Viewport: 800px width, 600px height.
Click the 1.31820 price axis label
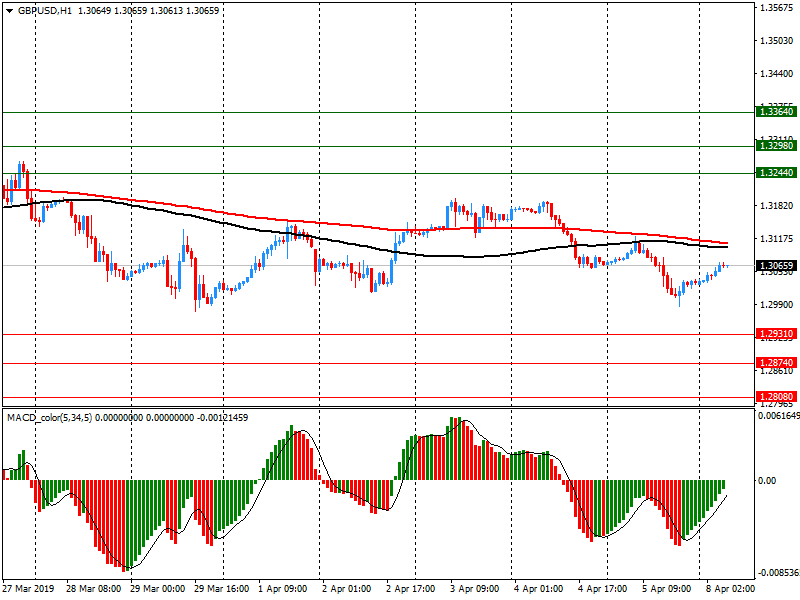(x=776, y=206)
